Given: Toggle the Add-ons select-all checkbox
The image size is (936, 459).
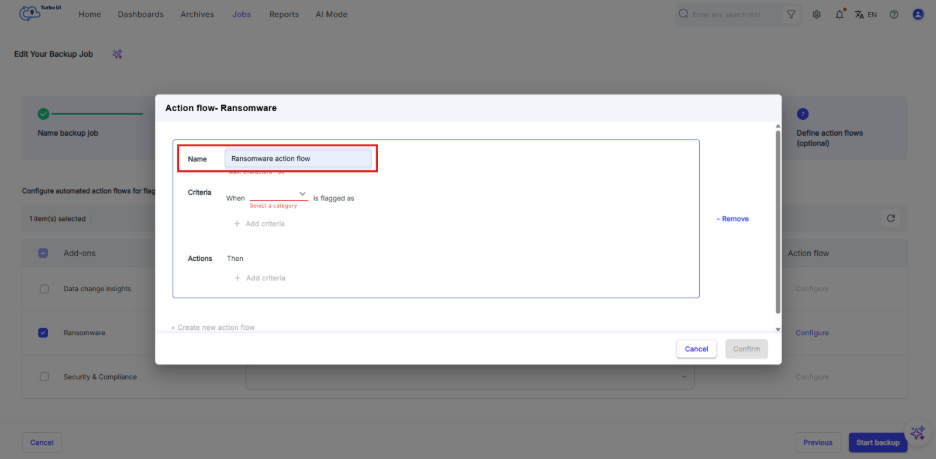Looking at the screenshot, I should tap(43, 253).
